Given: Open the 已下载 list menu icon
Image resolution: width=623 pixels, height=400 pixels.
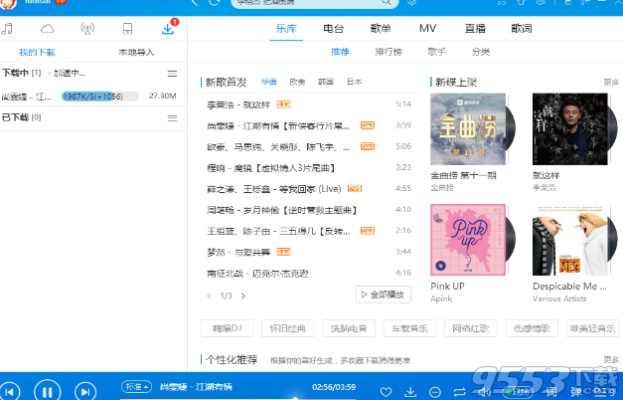Looking at the screenshot, I should tap(172, 118).
